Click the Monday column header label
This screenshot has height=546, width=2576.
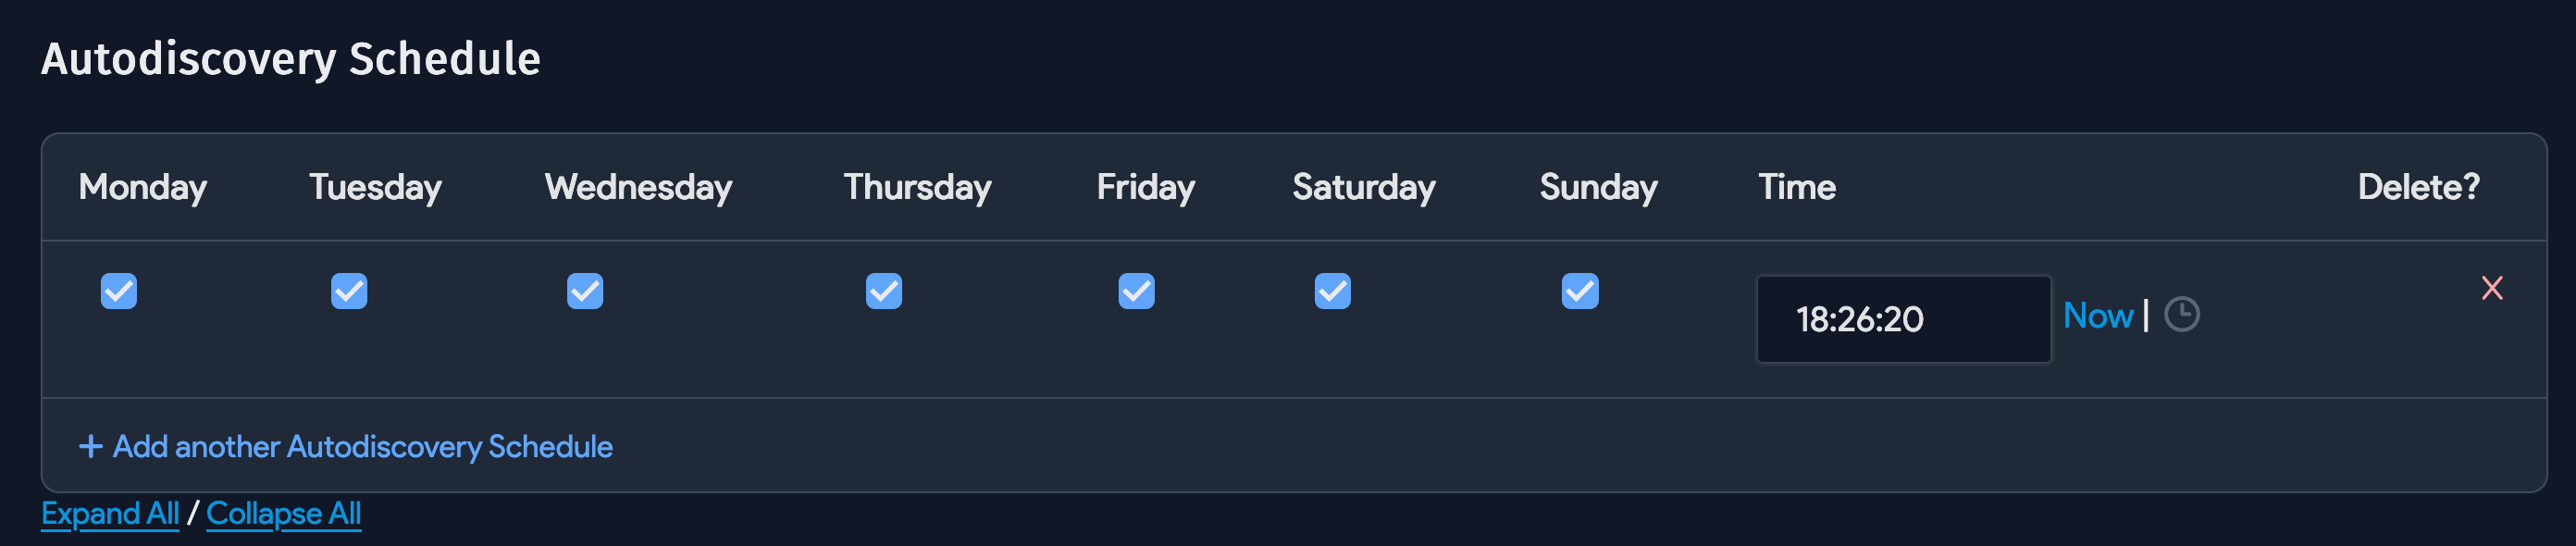pos(143,186)
